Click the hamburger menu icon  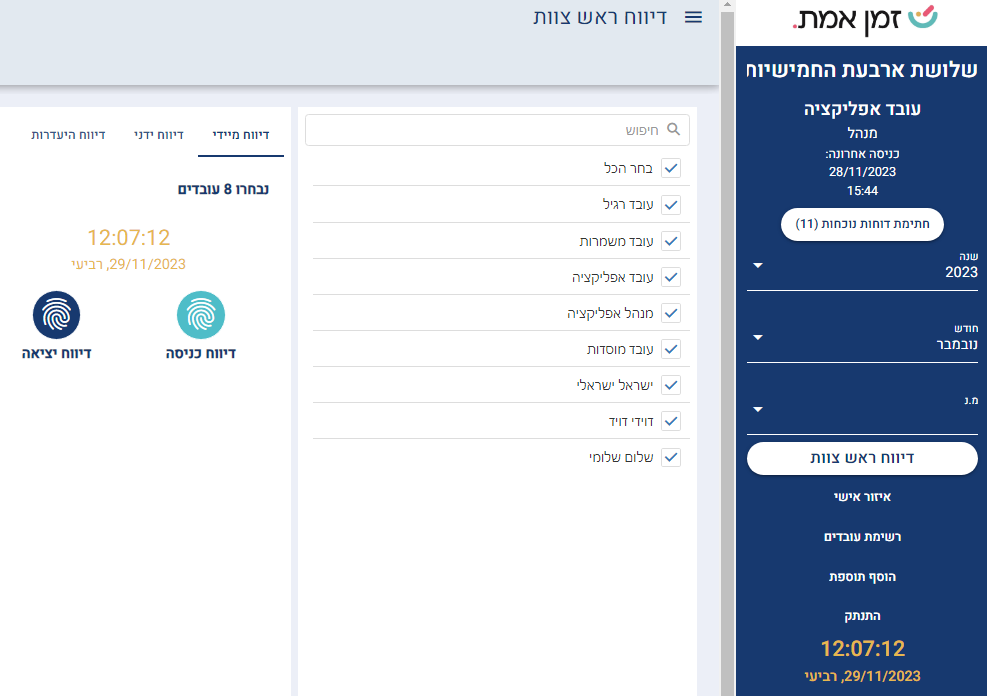(x=693, y=17)
